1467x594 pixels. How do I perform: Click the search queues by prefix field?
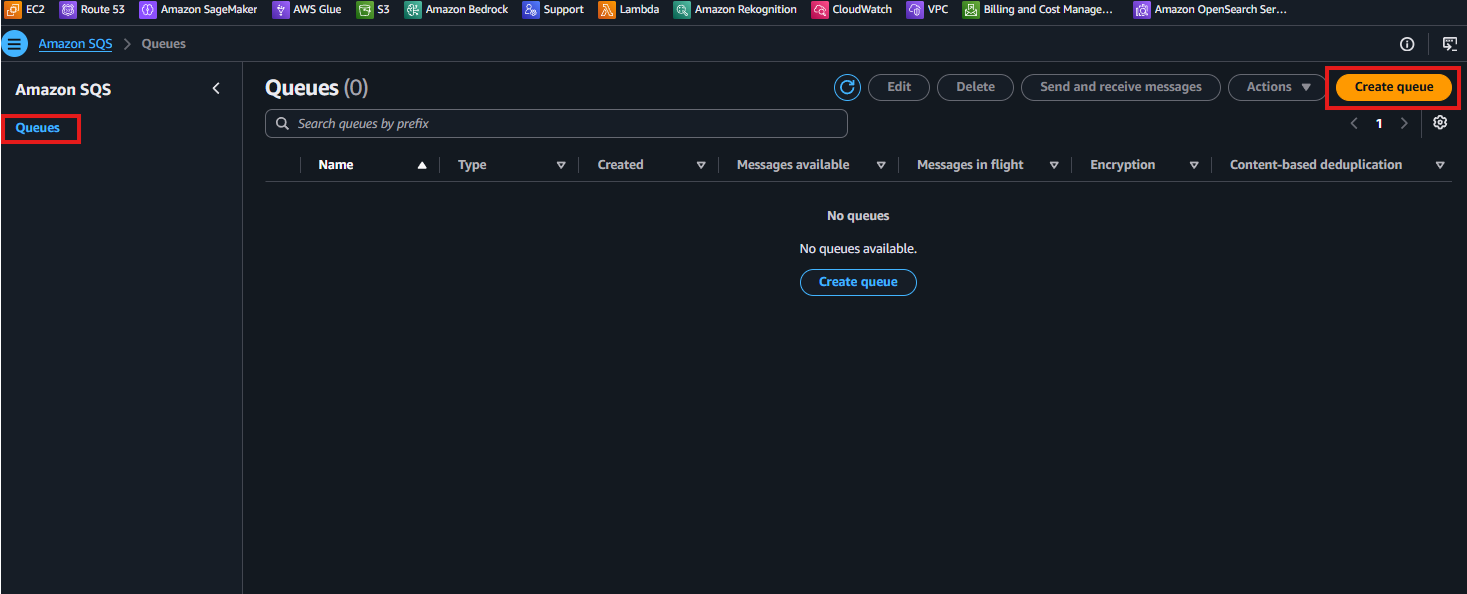tap(556, 124)
